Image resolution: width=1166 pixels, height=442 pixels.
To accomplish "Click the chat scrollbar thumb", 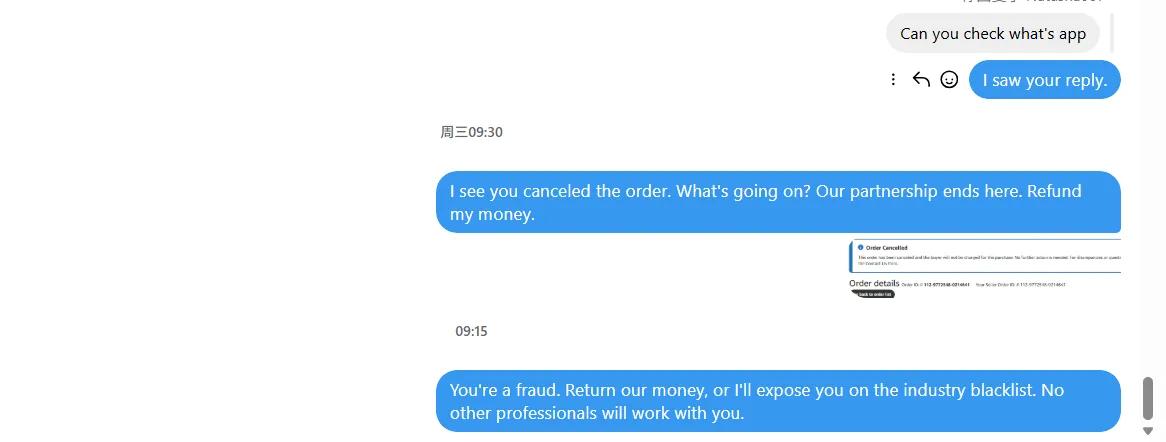I will coord(1148,398).
